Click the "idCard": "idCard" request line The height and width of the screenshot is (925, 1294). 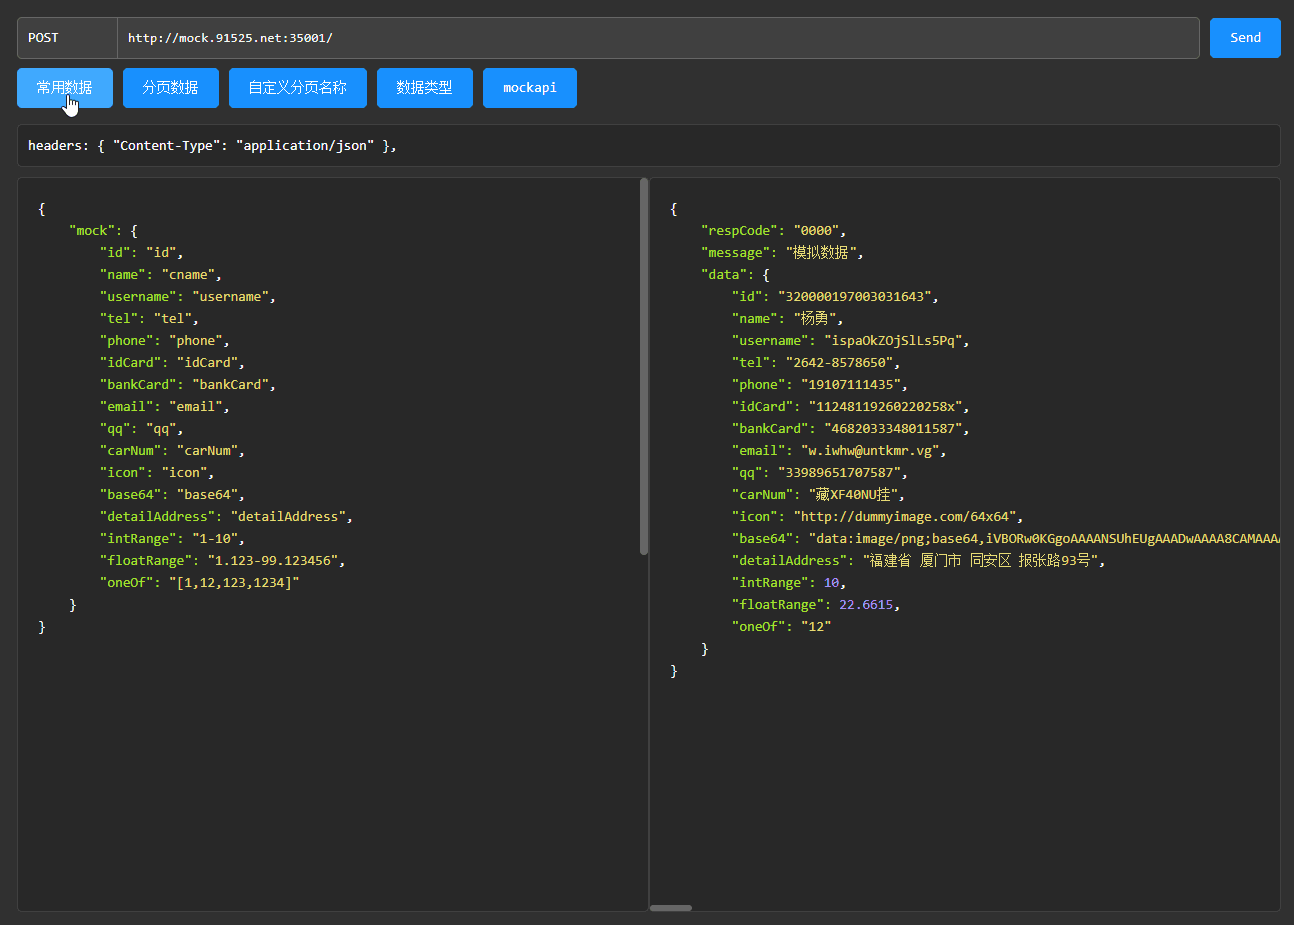(172, 363)
